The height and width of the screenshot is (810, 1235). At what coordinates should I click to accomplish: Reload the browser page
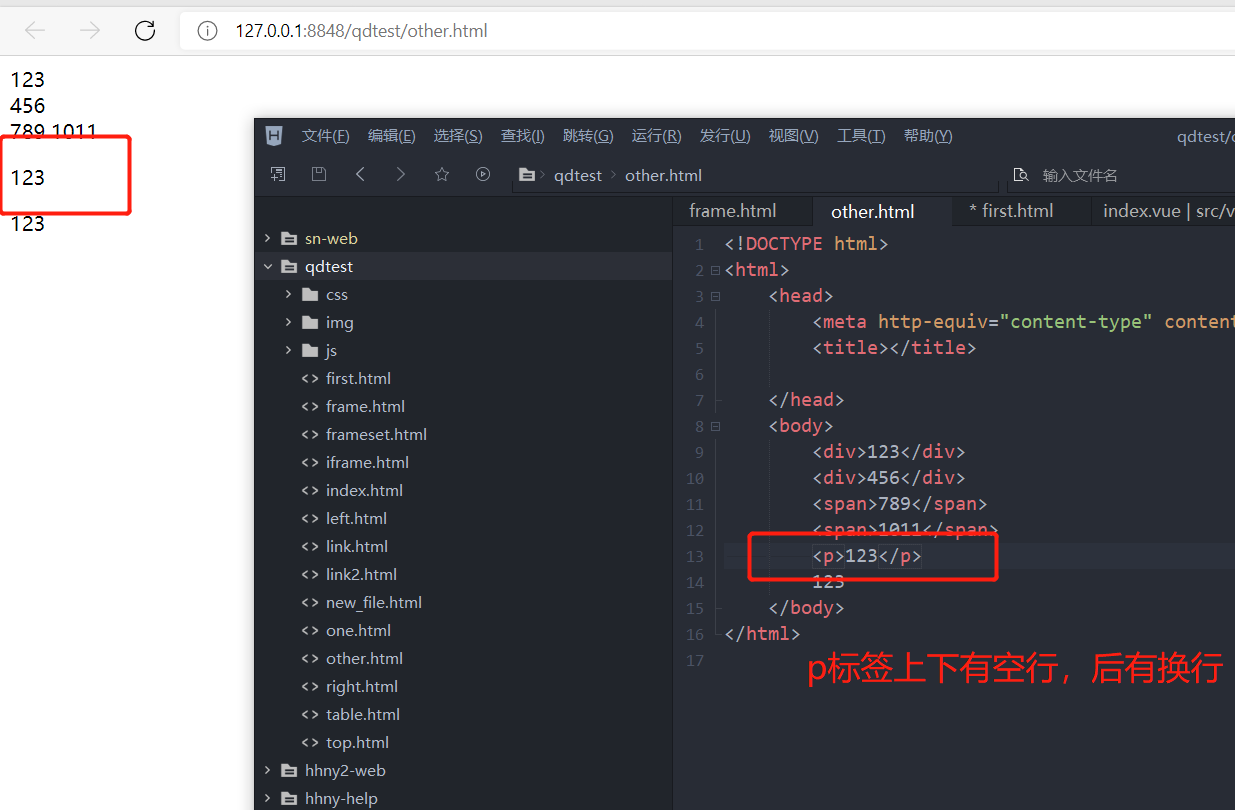(145, 31)
